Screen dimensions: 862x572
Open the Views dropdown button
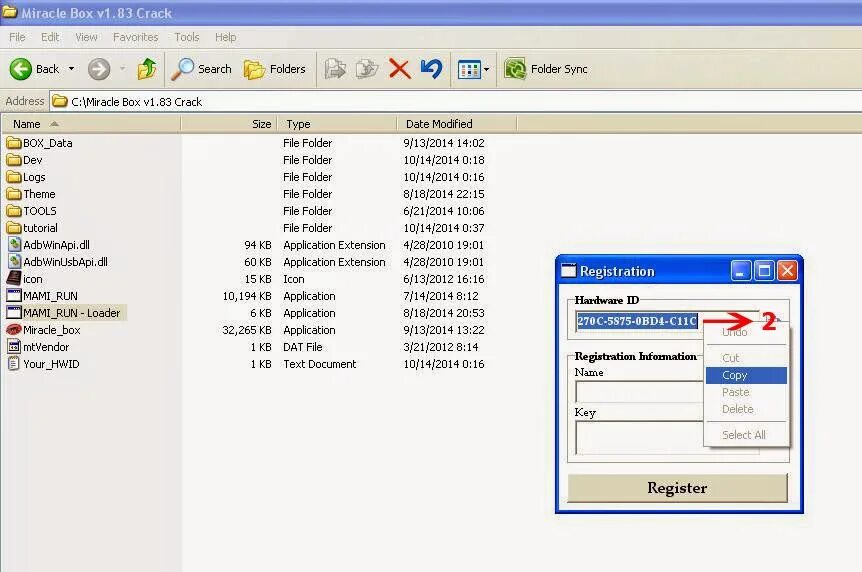473,69
